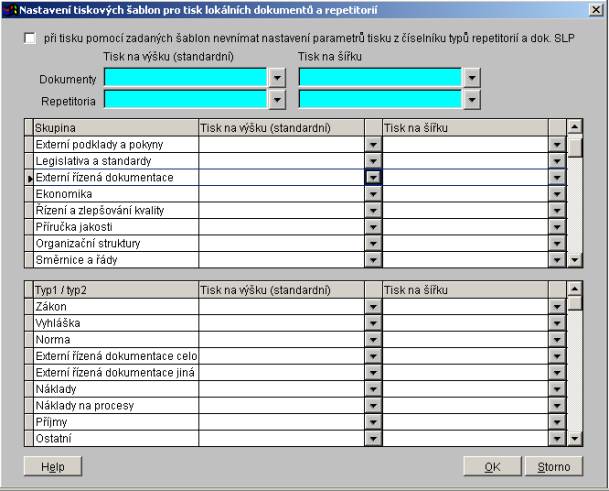Open the Dokumenty landscape print dropdown
This screenshot has width=609, height=491.
(x=472, y=77)
